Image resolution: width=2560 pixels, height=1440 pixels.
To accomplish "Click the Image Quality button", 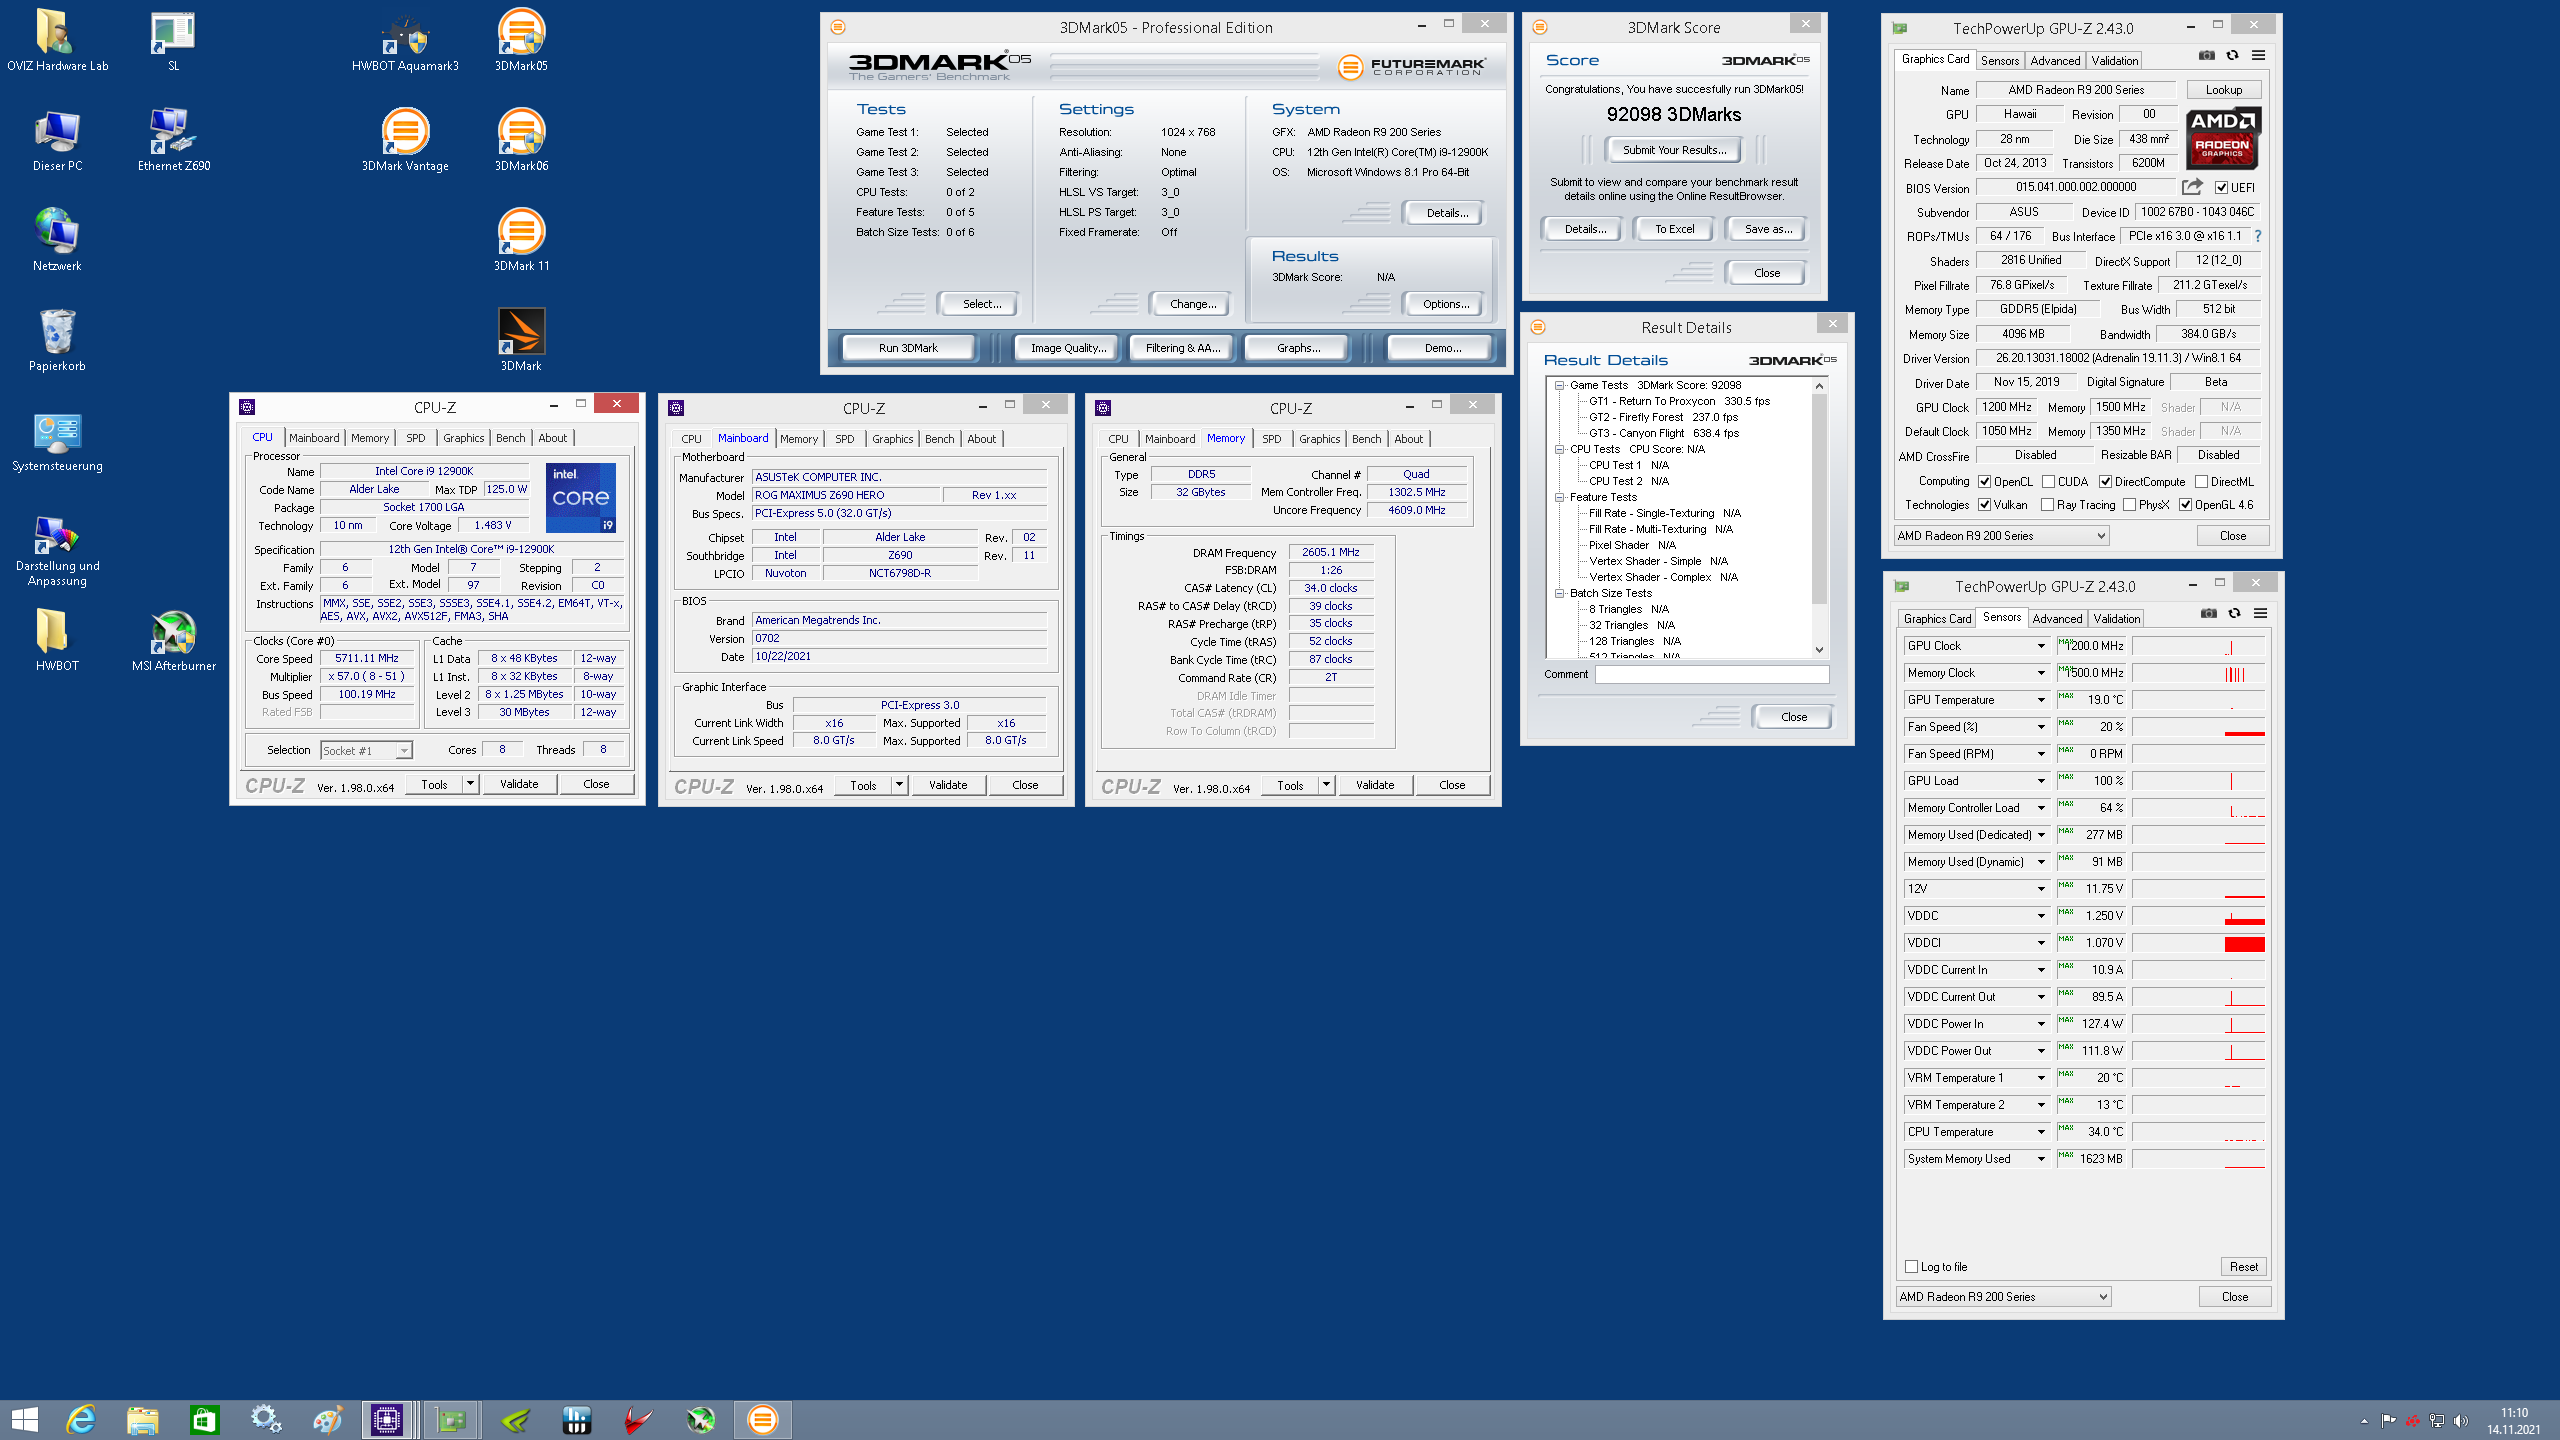I will (x=1068, y=348).
